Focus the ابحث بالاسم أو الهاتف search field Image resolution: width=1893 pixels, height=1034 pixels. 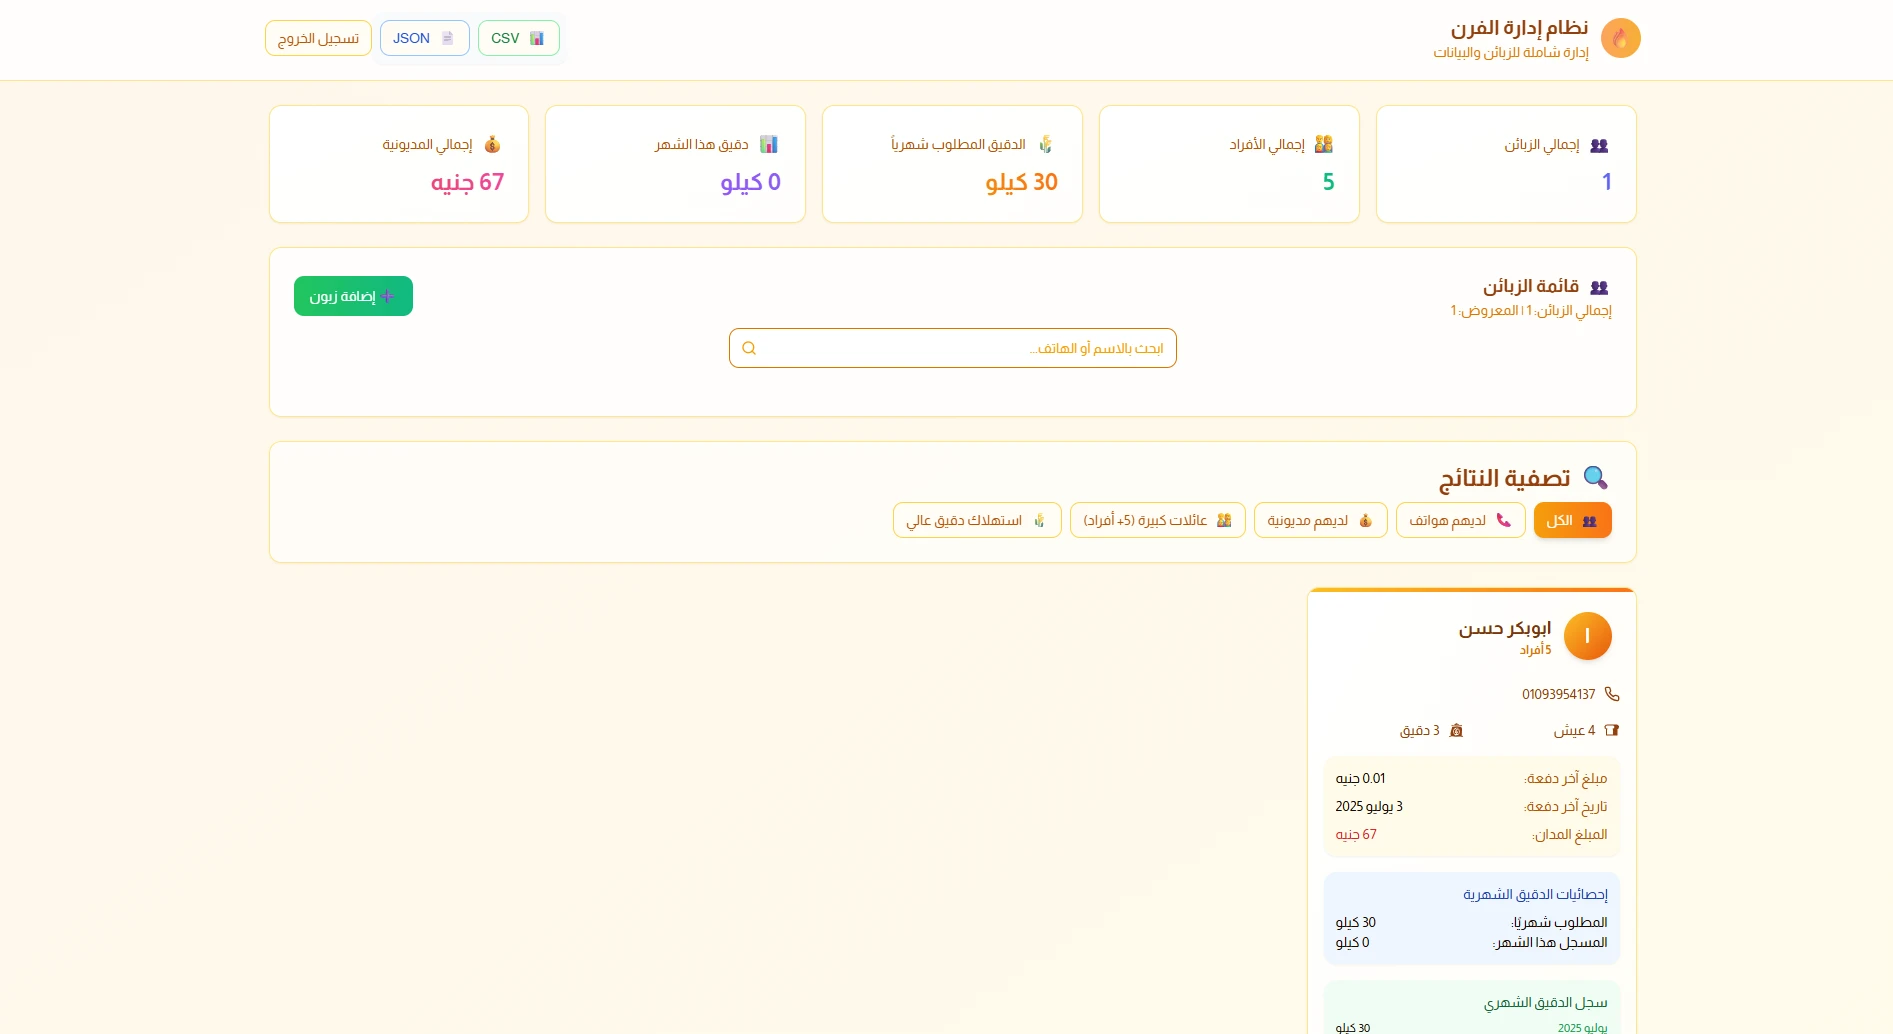[x=960, y=349]
